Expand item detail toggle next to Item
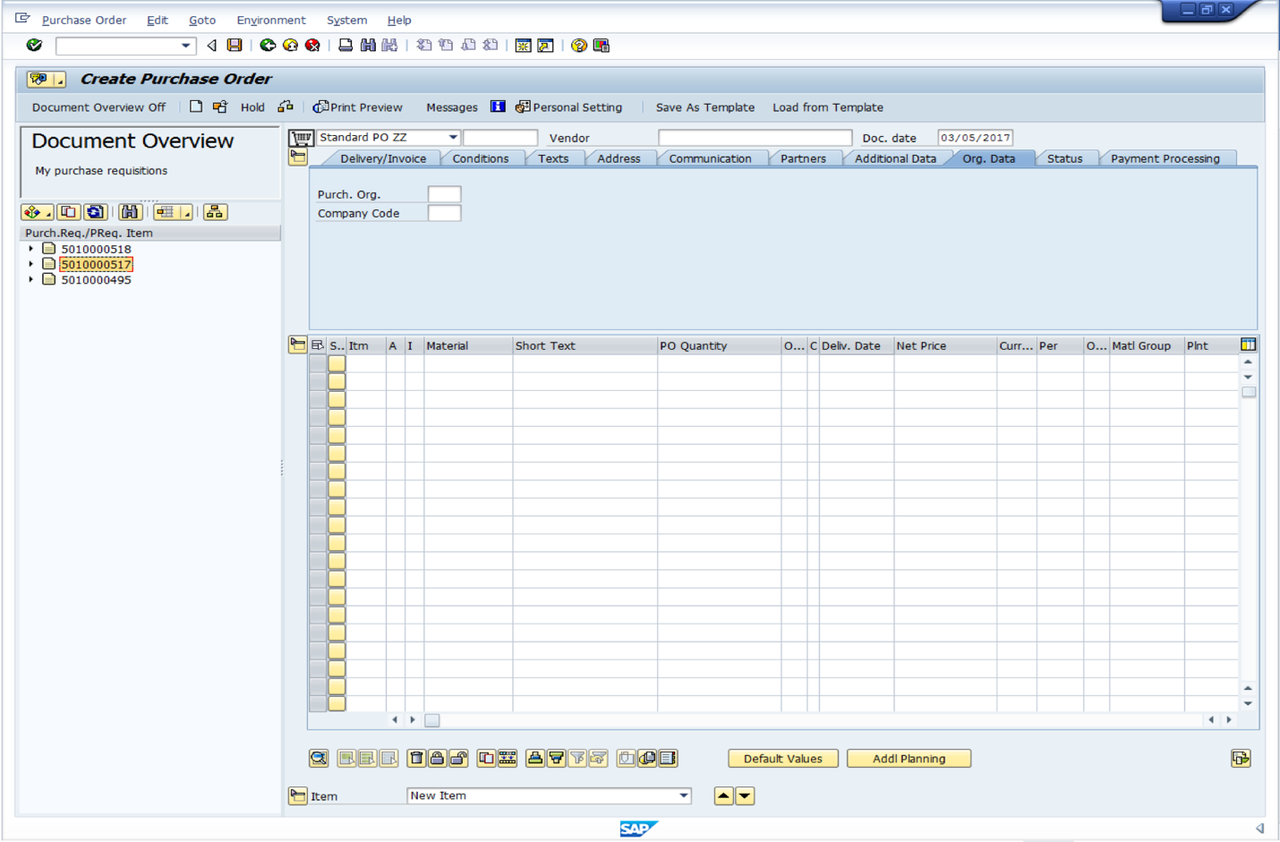The width and height of the screenshot is (1280, 842). (x=298, y=796)
